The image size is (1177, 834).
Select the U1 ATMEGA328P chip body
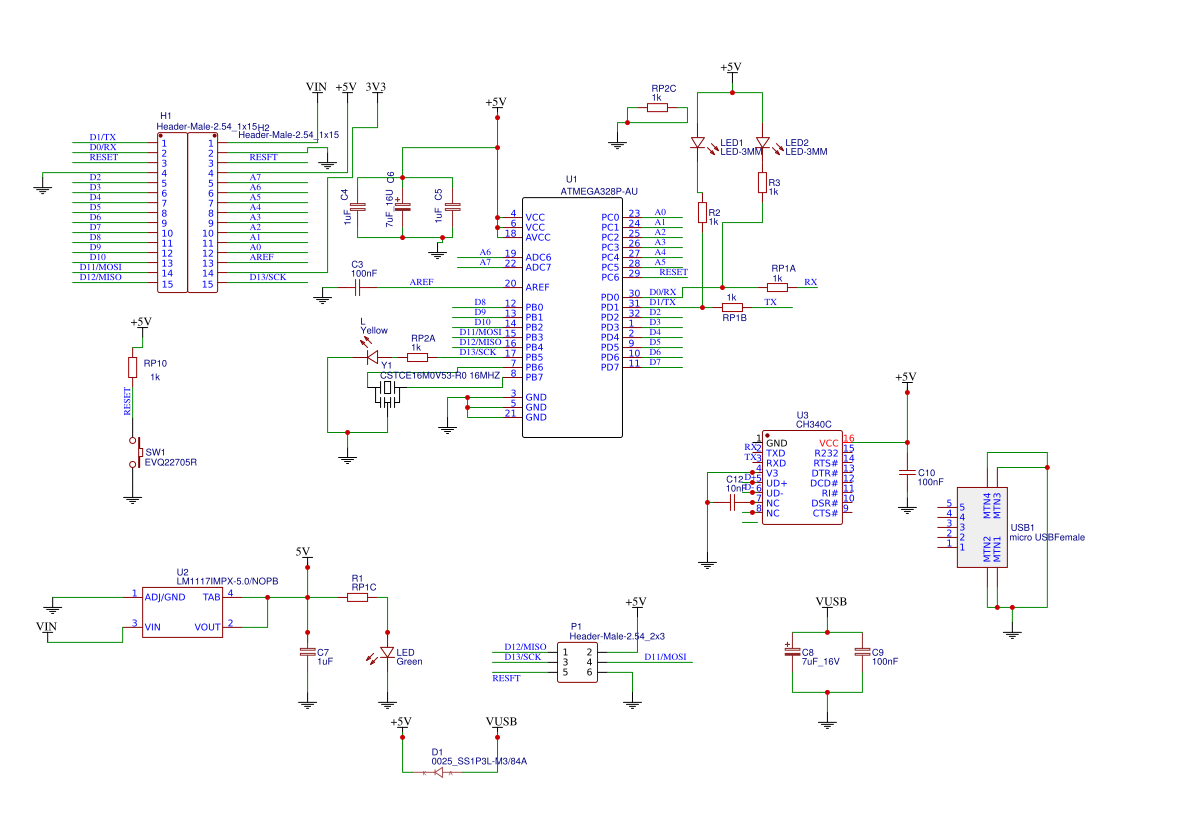click(x=572, y=318)
